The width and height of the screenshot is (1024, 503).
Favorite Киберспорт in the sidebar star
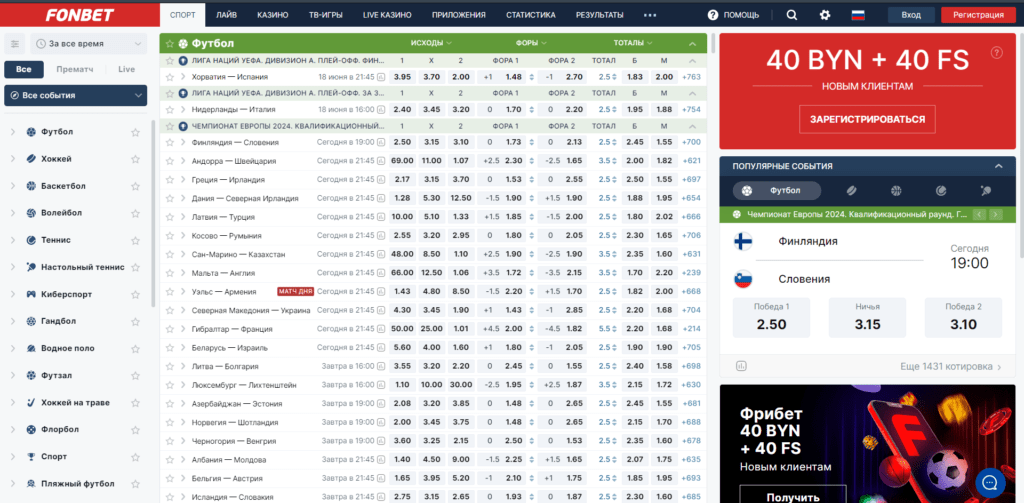[x=135, y=294]
